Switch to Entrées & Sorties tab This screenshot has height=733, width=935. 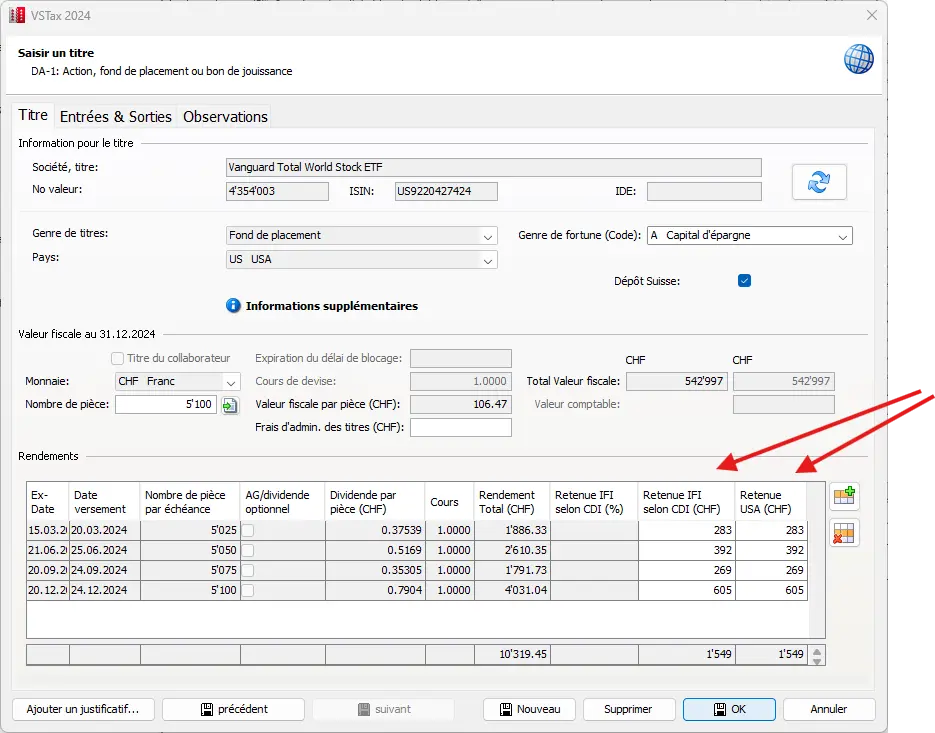115,116
